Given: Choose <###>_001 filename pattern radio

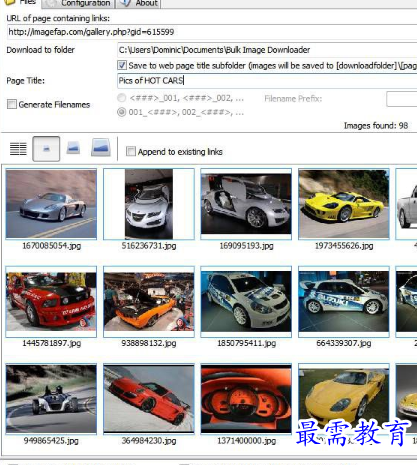Looking at the screenshot, I should 122,98.
